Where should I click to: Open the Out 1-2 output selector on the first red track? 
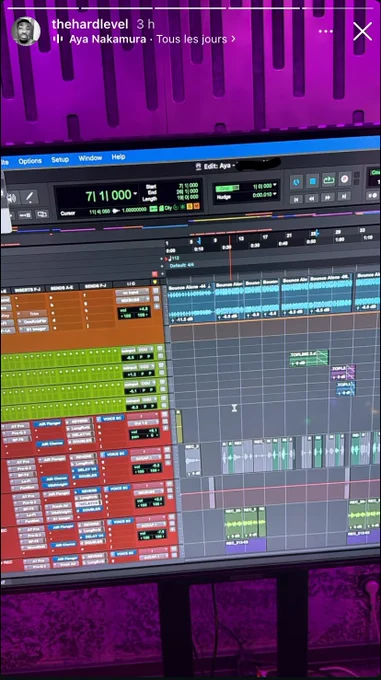click(x=143, y=423)
